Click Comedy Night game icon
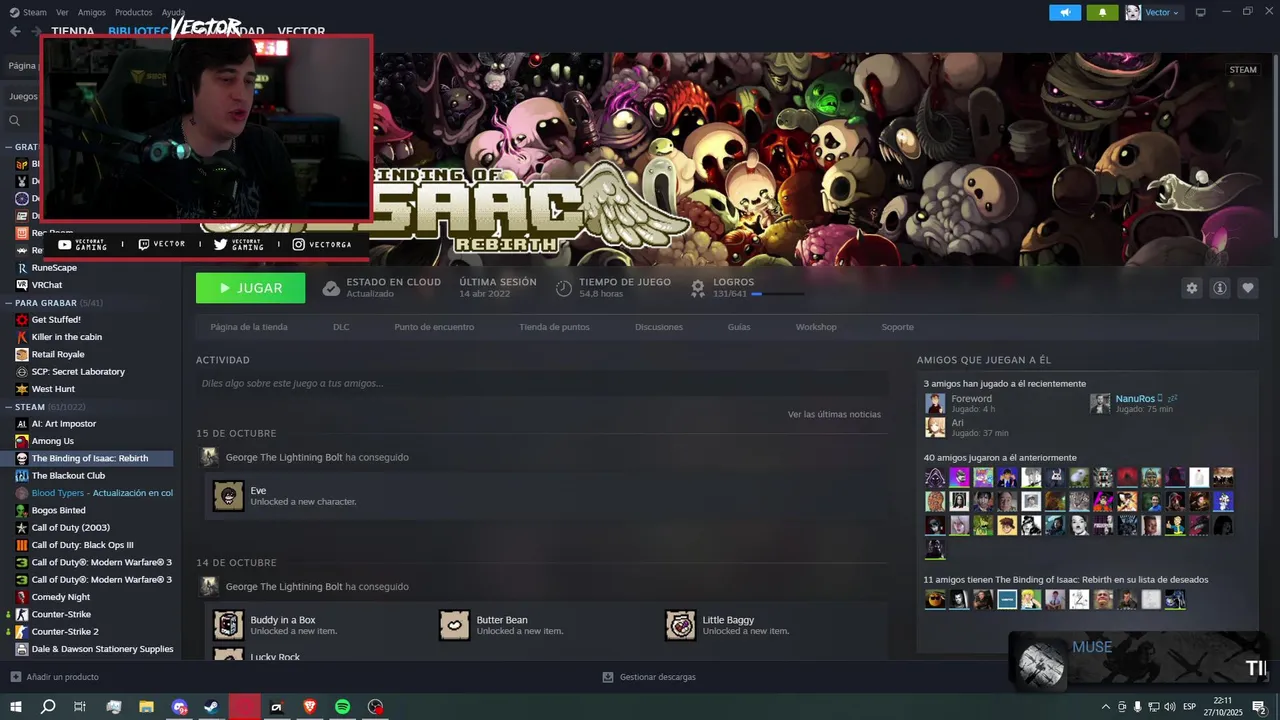 click(22, 597)
